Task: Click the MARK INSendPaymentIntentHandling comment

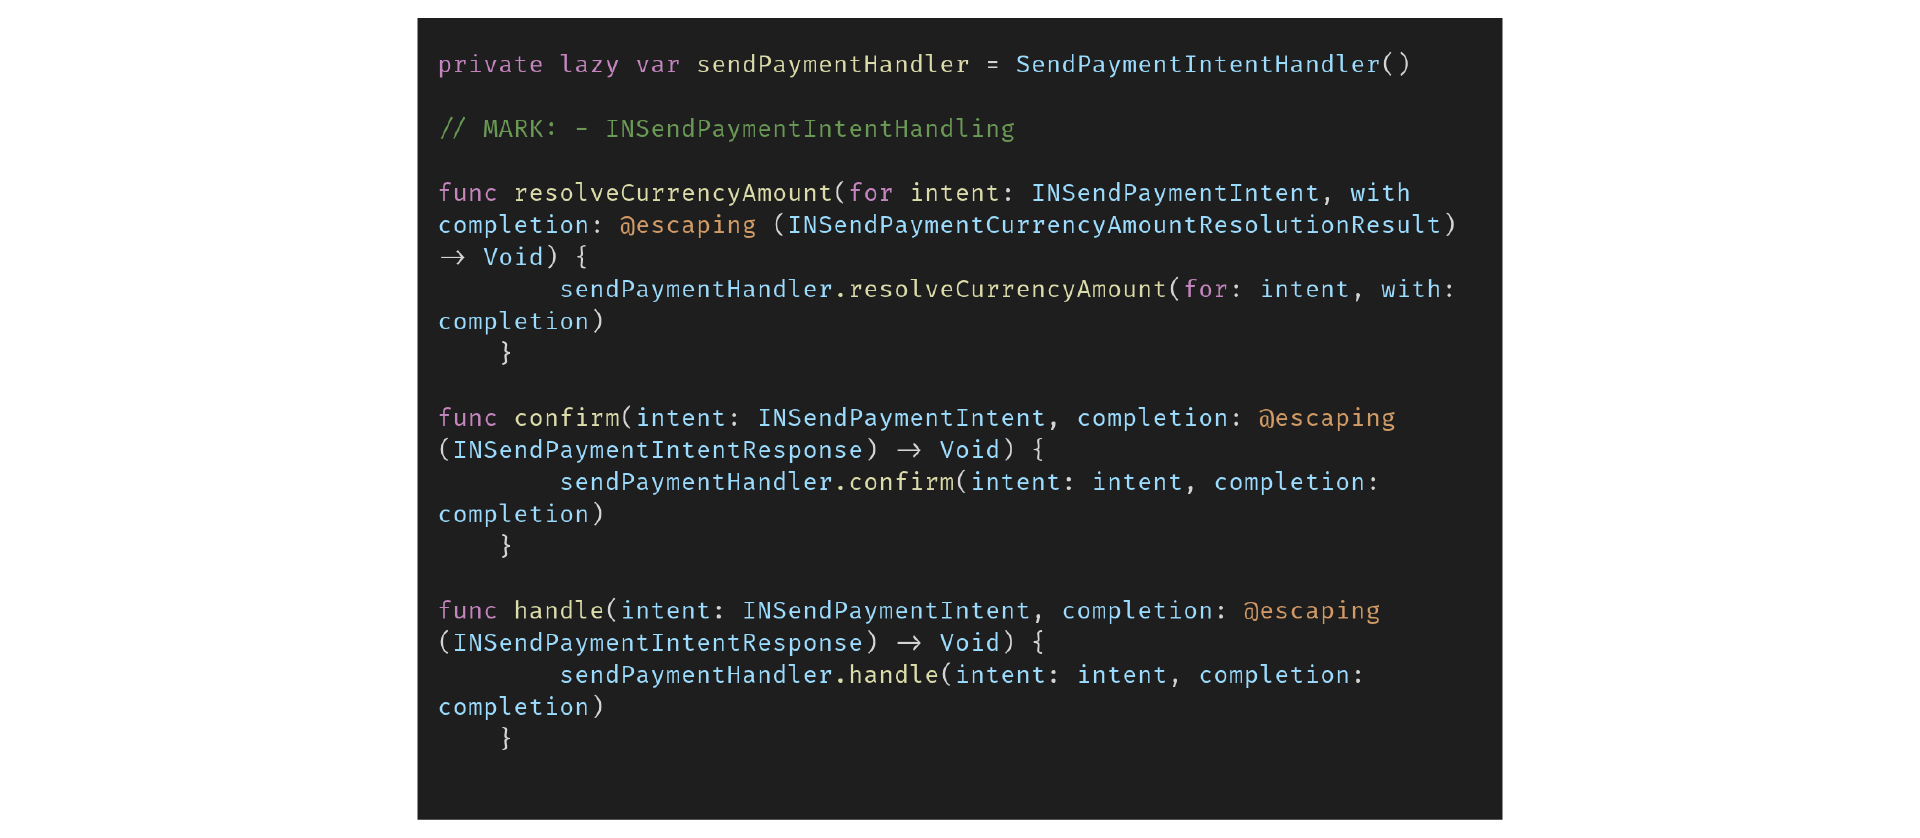Action: pos(727,129)
